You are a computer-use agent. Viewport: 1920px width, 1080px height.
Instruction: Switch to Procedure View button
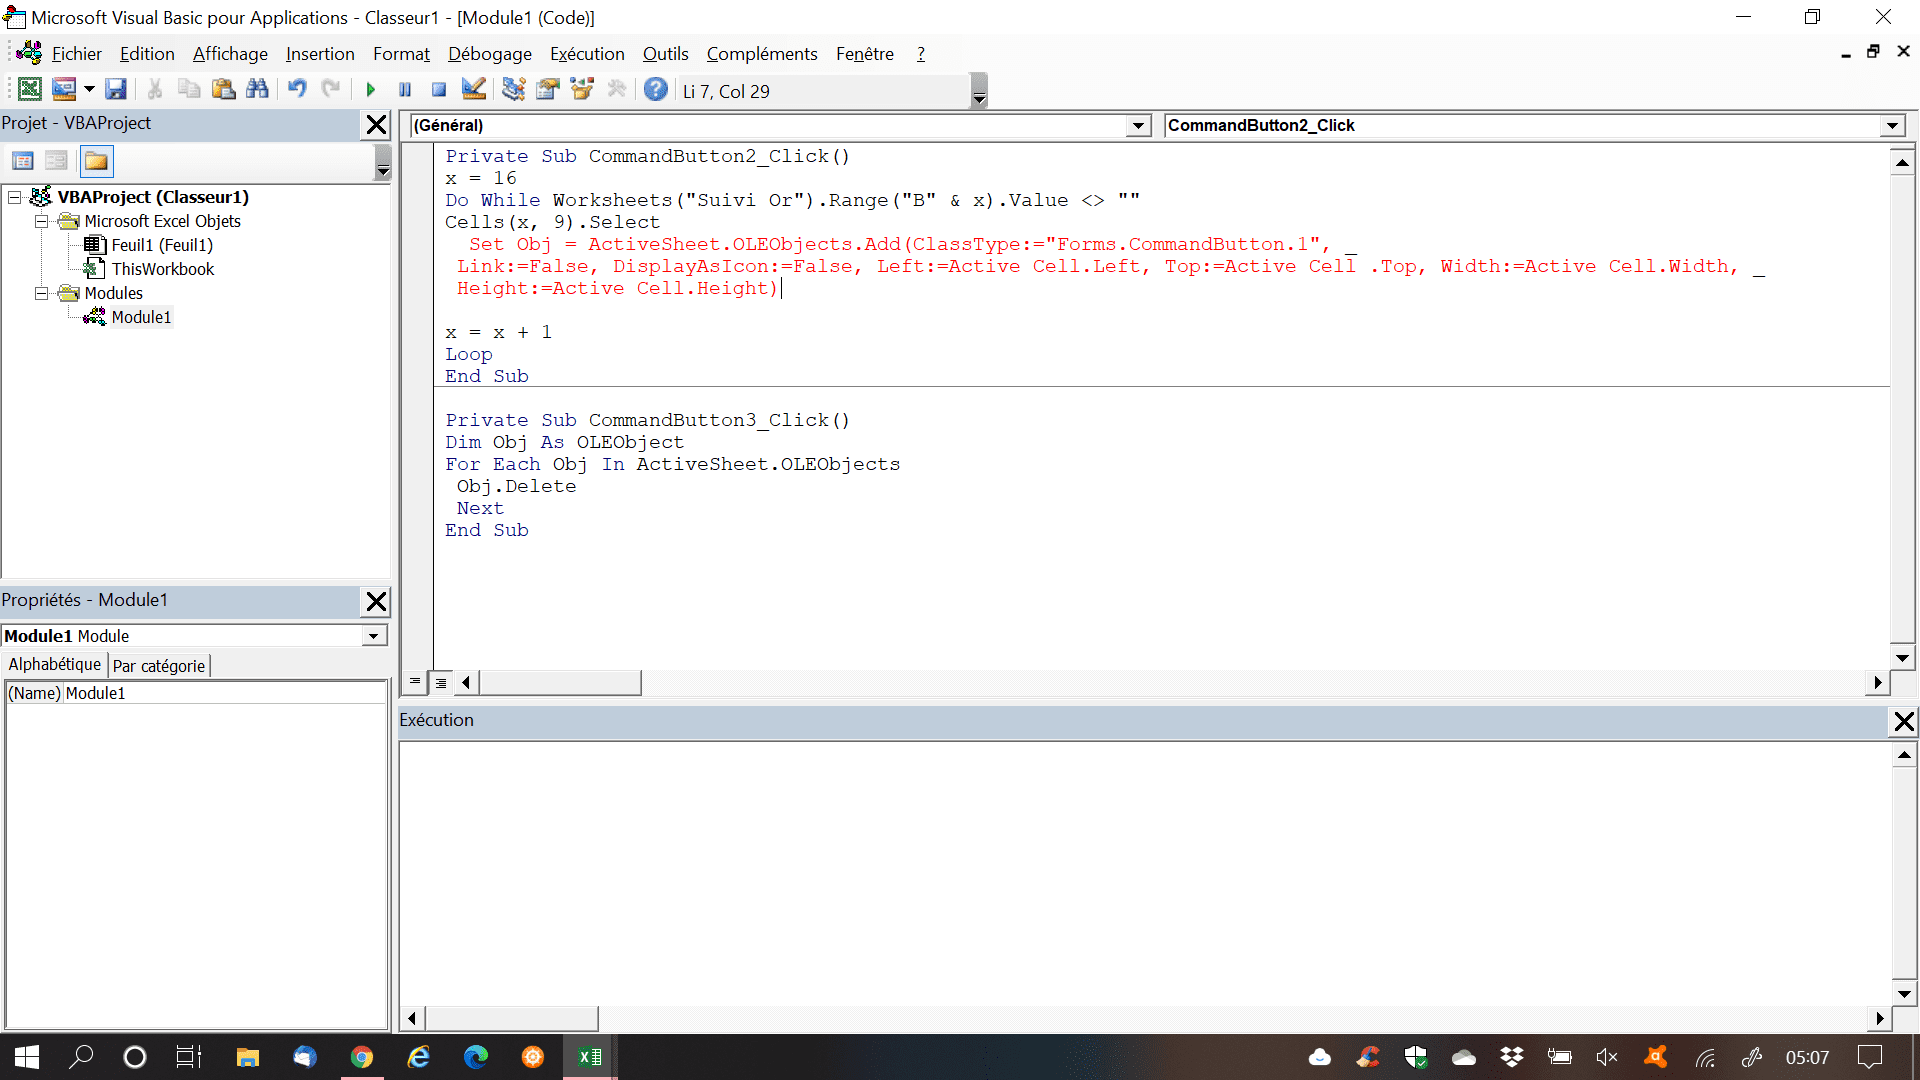pos(415,682)
